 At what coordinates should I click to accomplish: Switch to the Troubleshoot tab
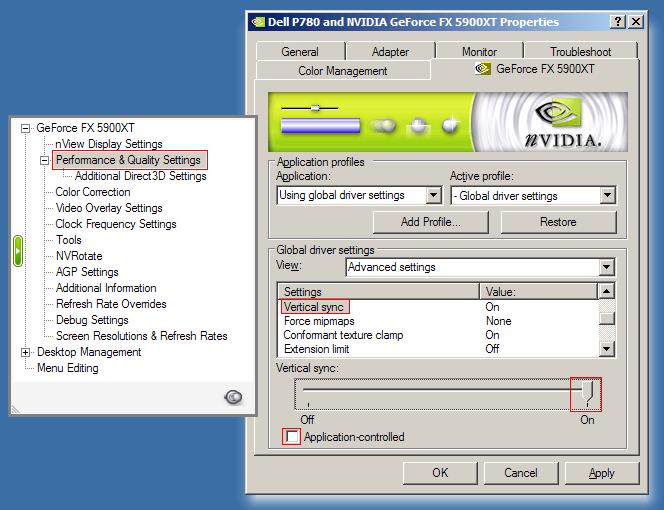click(581, 51)
